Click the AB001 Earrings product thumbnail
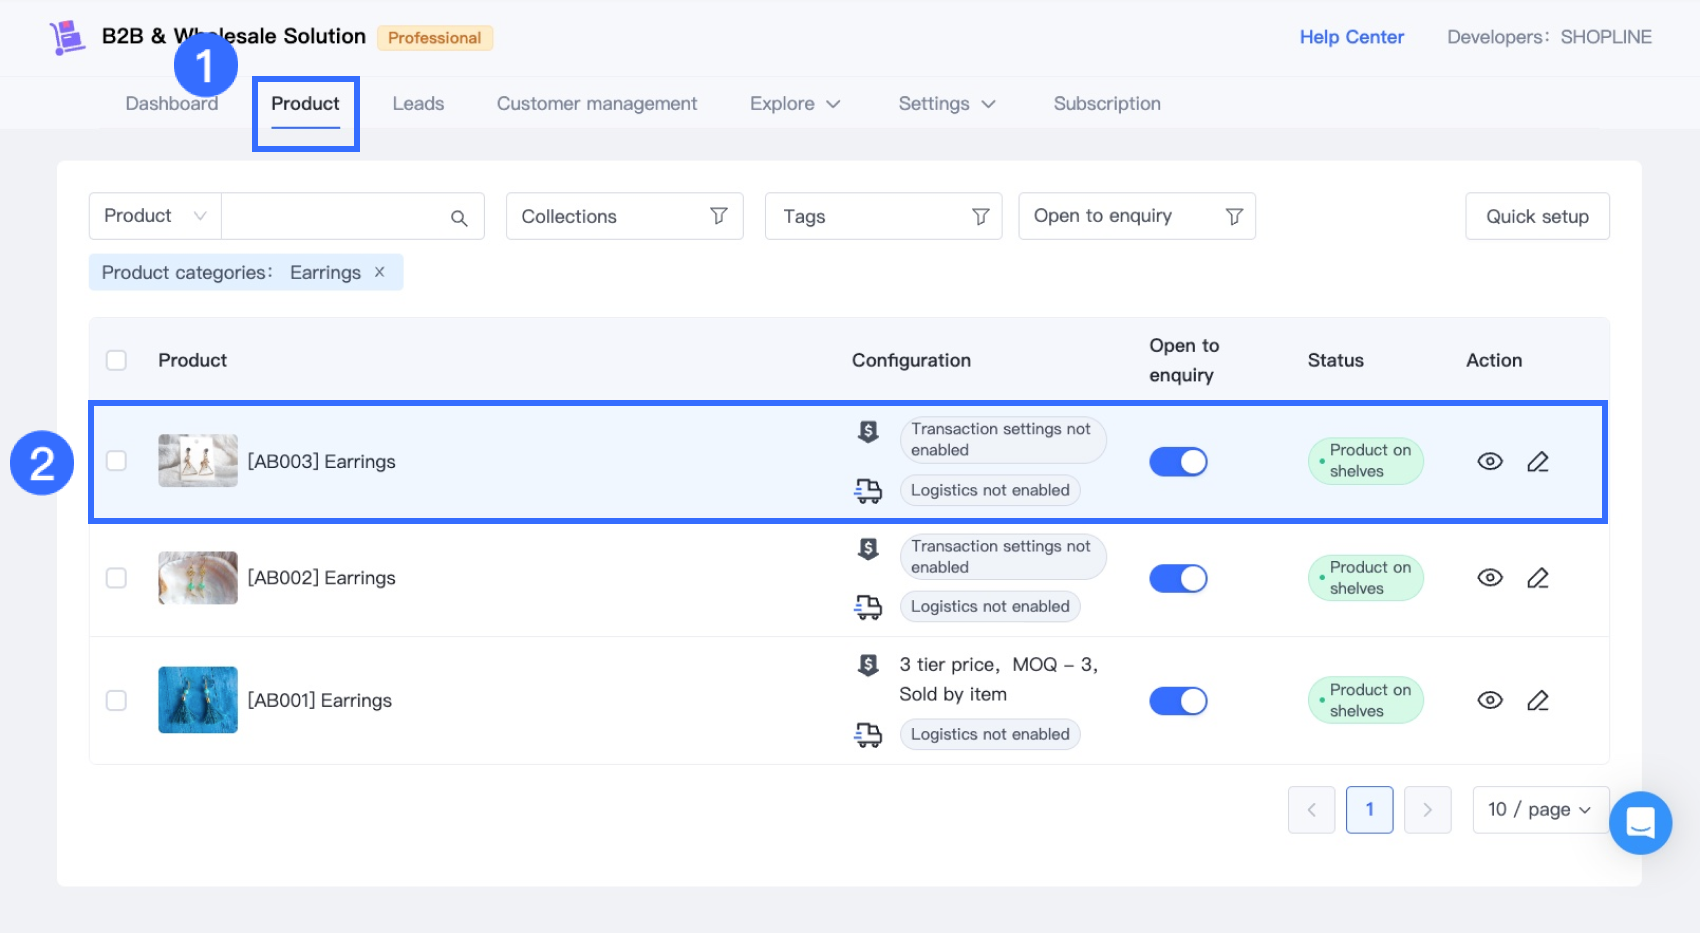1700x933 pixels. click(x=198, y=700)
